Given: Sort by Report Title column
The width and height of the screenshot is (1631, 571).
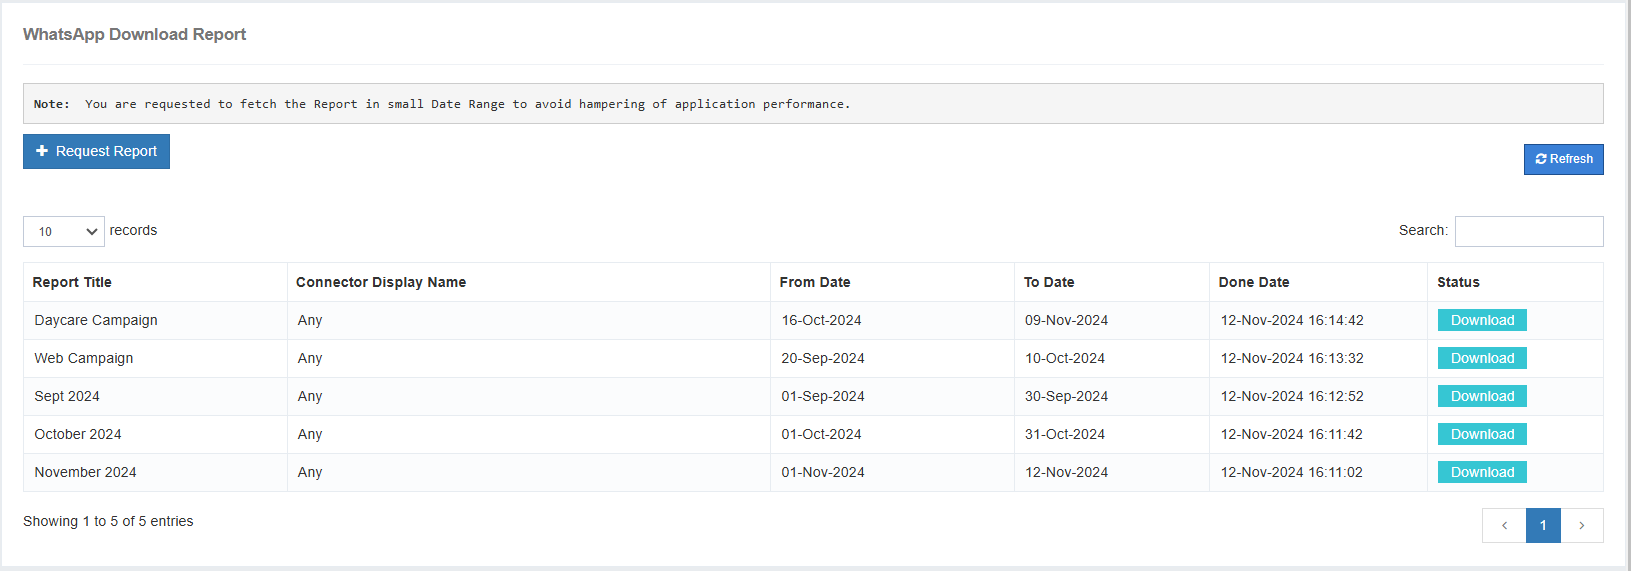Looking at the screenshot, I should click(72, 282).
